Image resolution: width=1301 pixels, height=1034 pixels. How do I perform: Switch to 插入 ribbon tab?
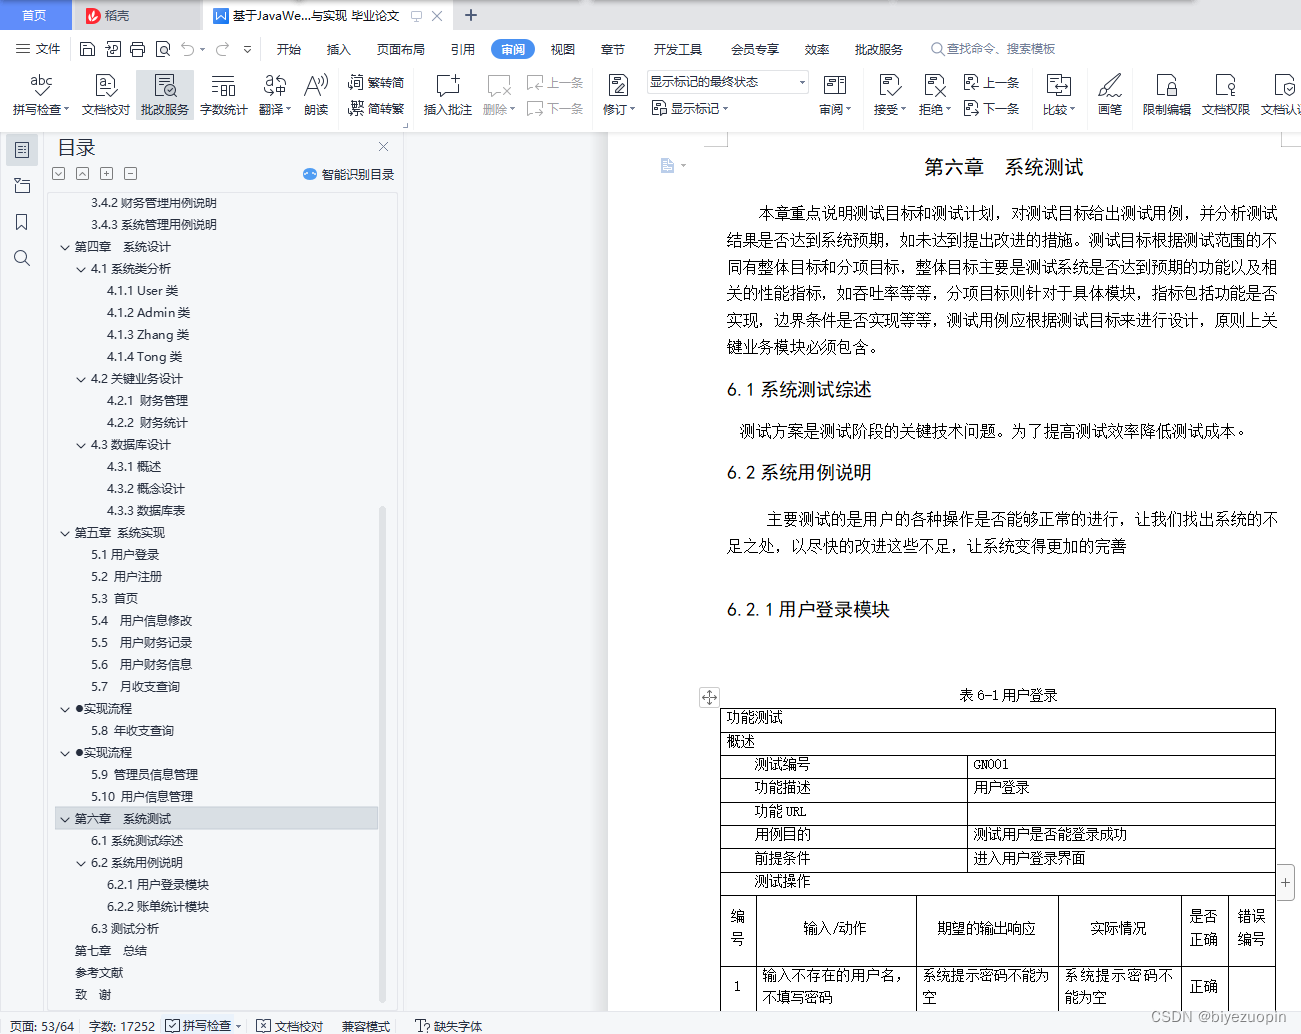click(339, 49)
